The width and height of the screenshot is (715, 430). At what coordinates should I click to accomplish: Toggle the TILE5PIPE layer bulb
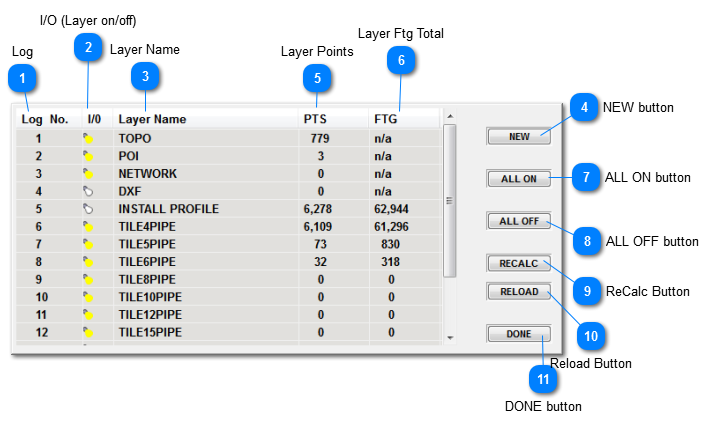point(88,244)
